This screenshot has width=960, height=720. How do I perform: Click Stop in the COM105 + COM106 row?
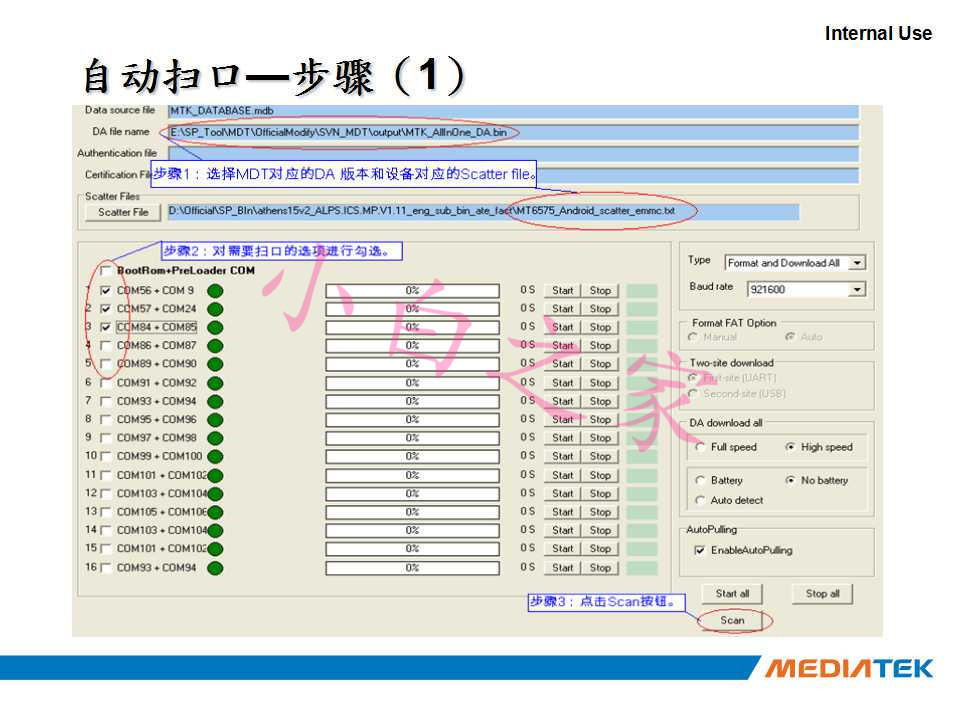click(600, 512)
